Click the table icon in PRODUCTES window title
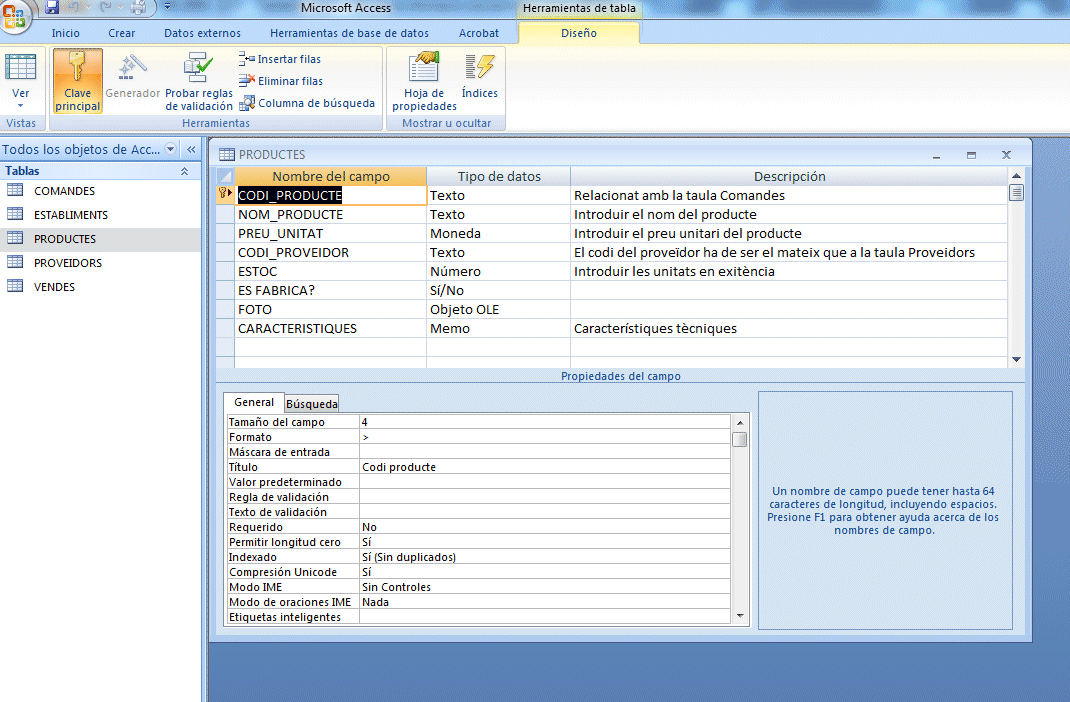Viewport: 1070px width, 702px height. 227,154
